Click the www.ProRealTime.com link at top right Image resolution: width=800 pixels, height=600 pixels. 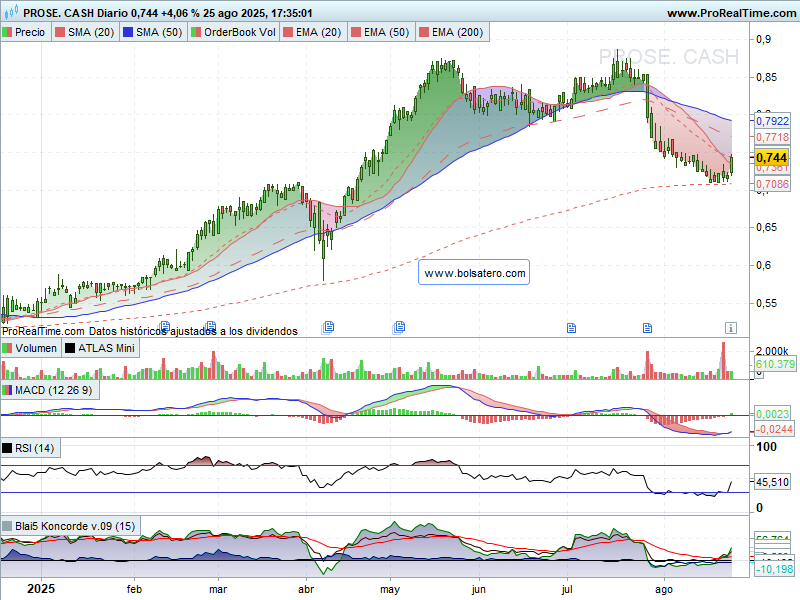[730, 13]
